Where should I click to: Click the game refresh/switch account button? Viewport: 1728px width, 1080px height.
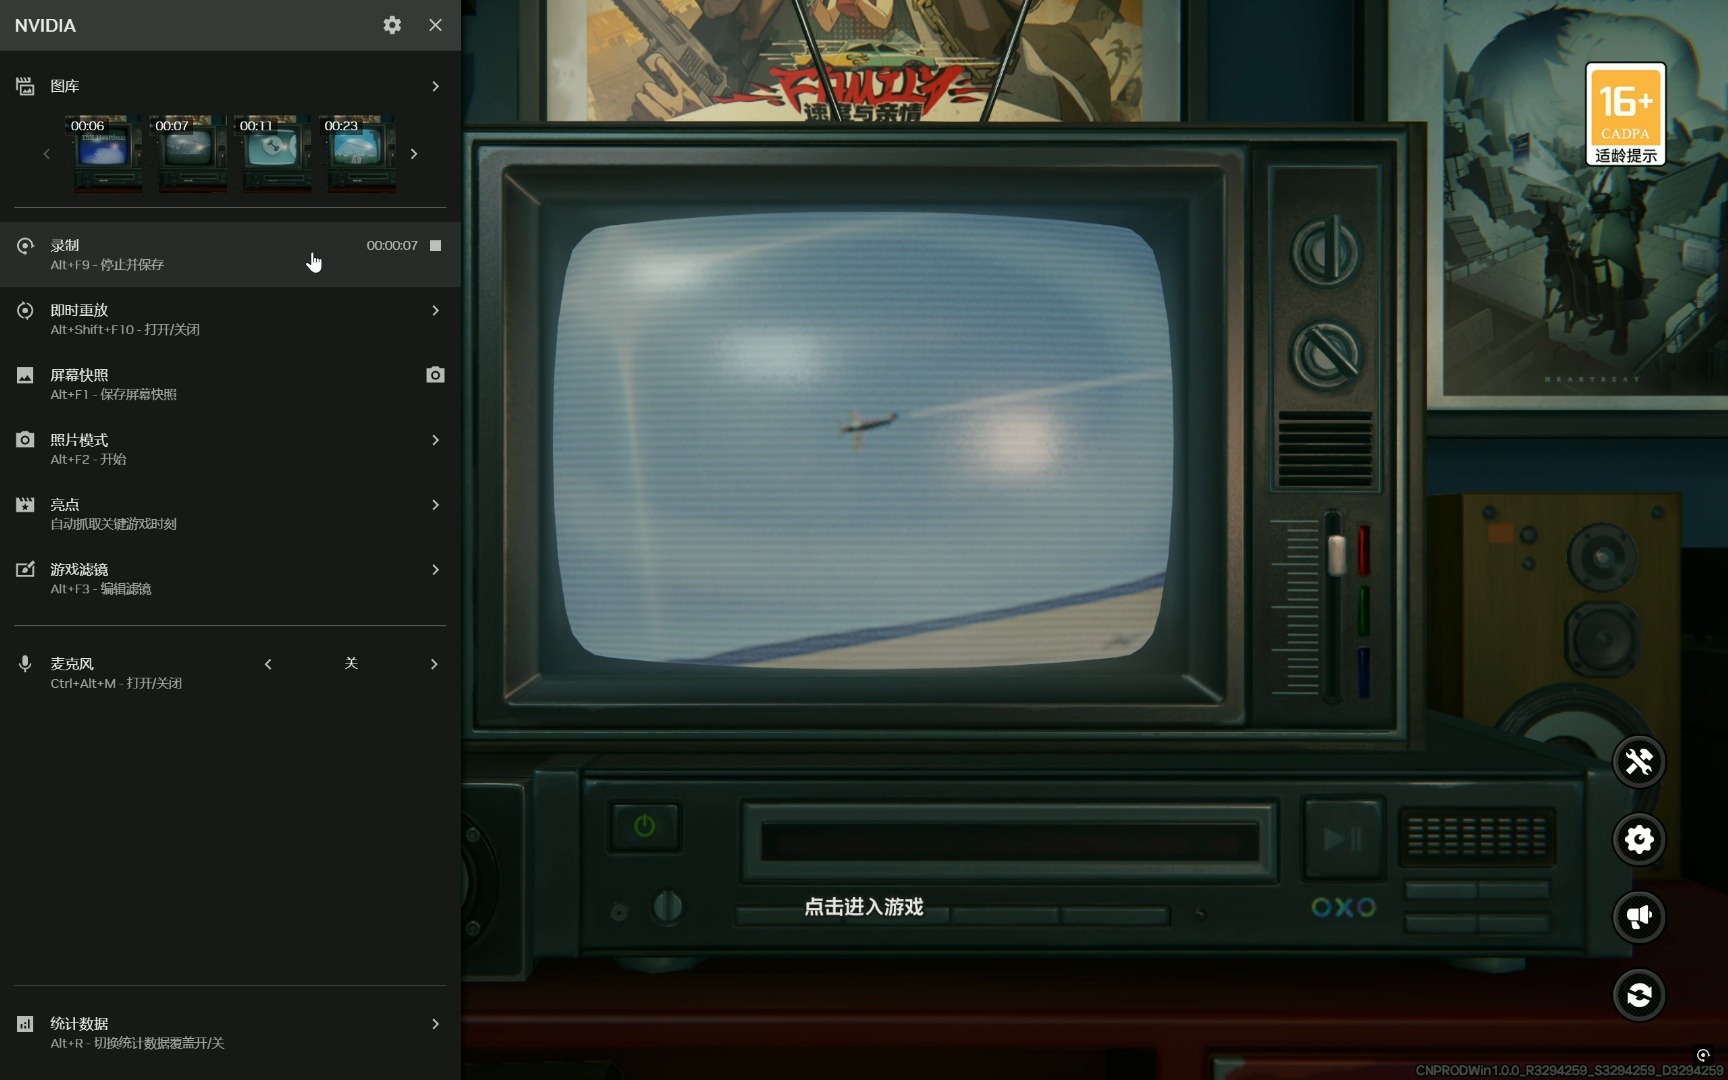[x=1639, y=995]
